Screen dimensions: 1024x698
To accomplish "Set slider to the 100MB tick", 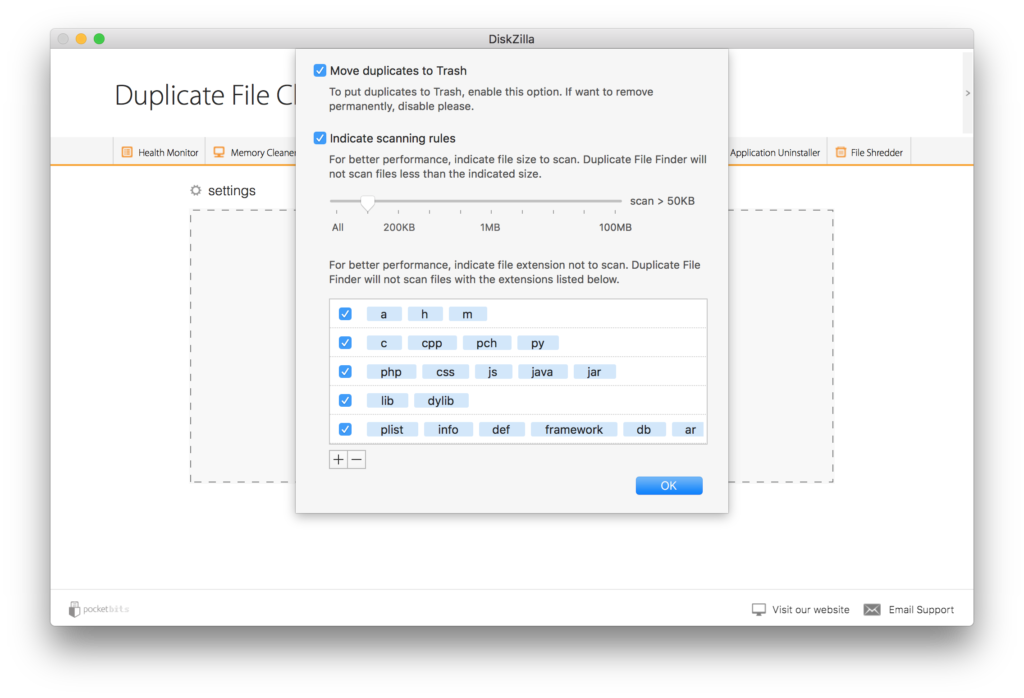I will 615,211.
